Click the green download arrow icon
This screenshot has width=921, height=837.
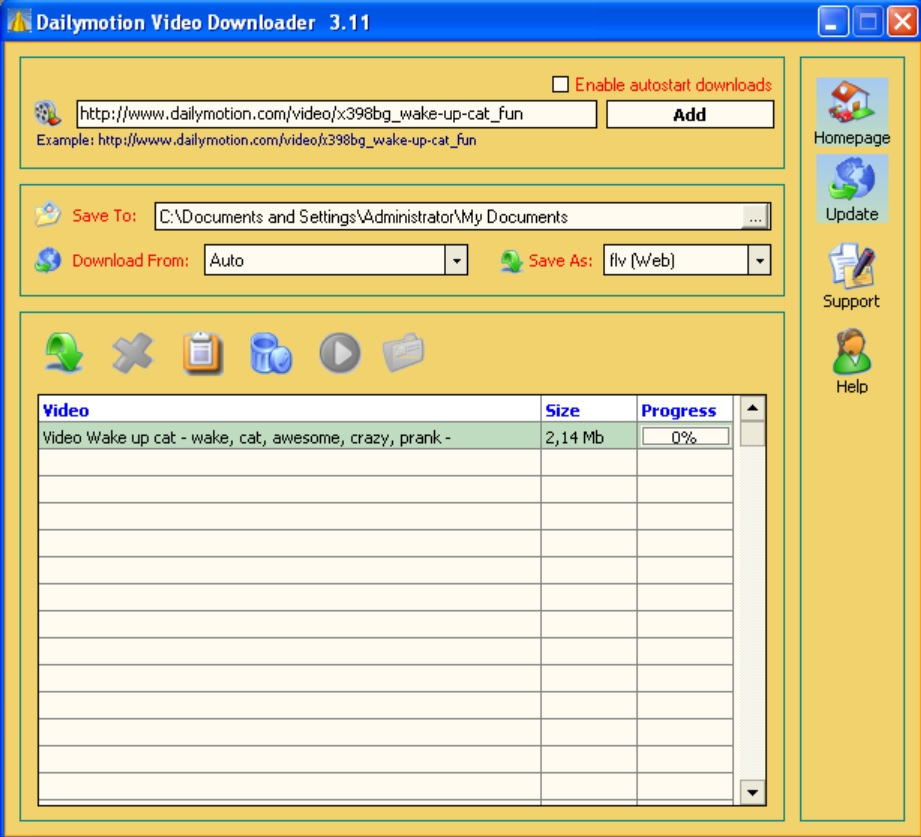64,354
